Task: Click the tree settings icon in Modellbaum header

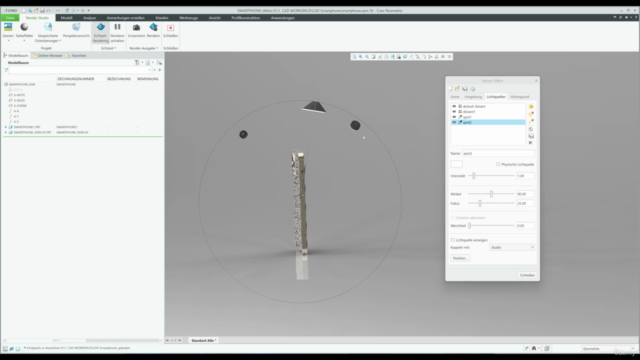Action: point(137,63)
